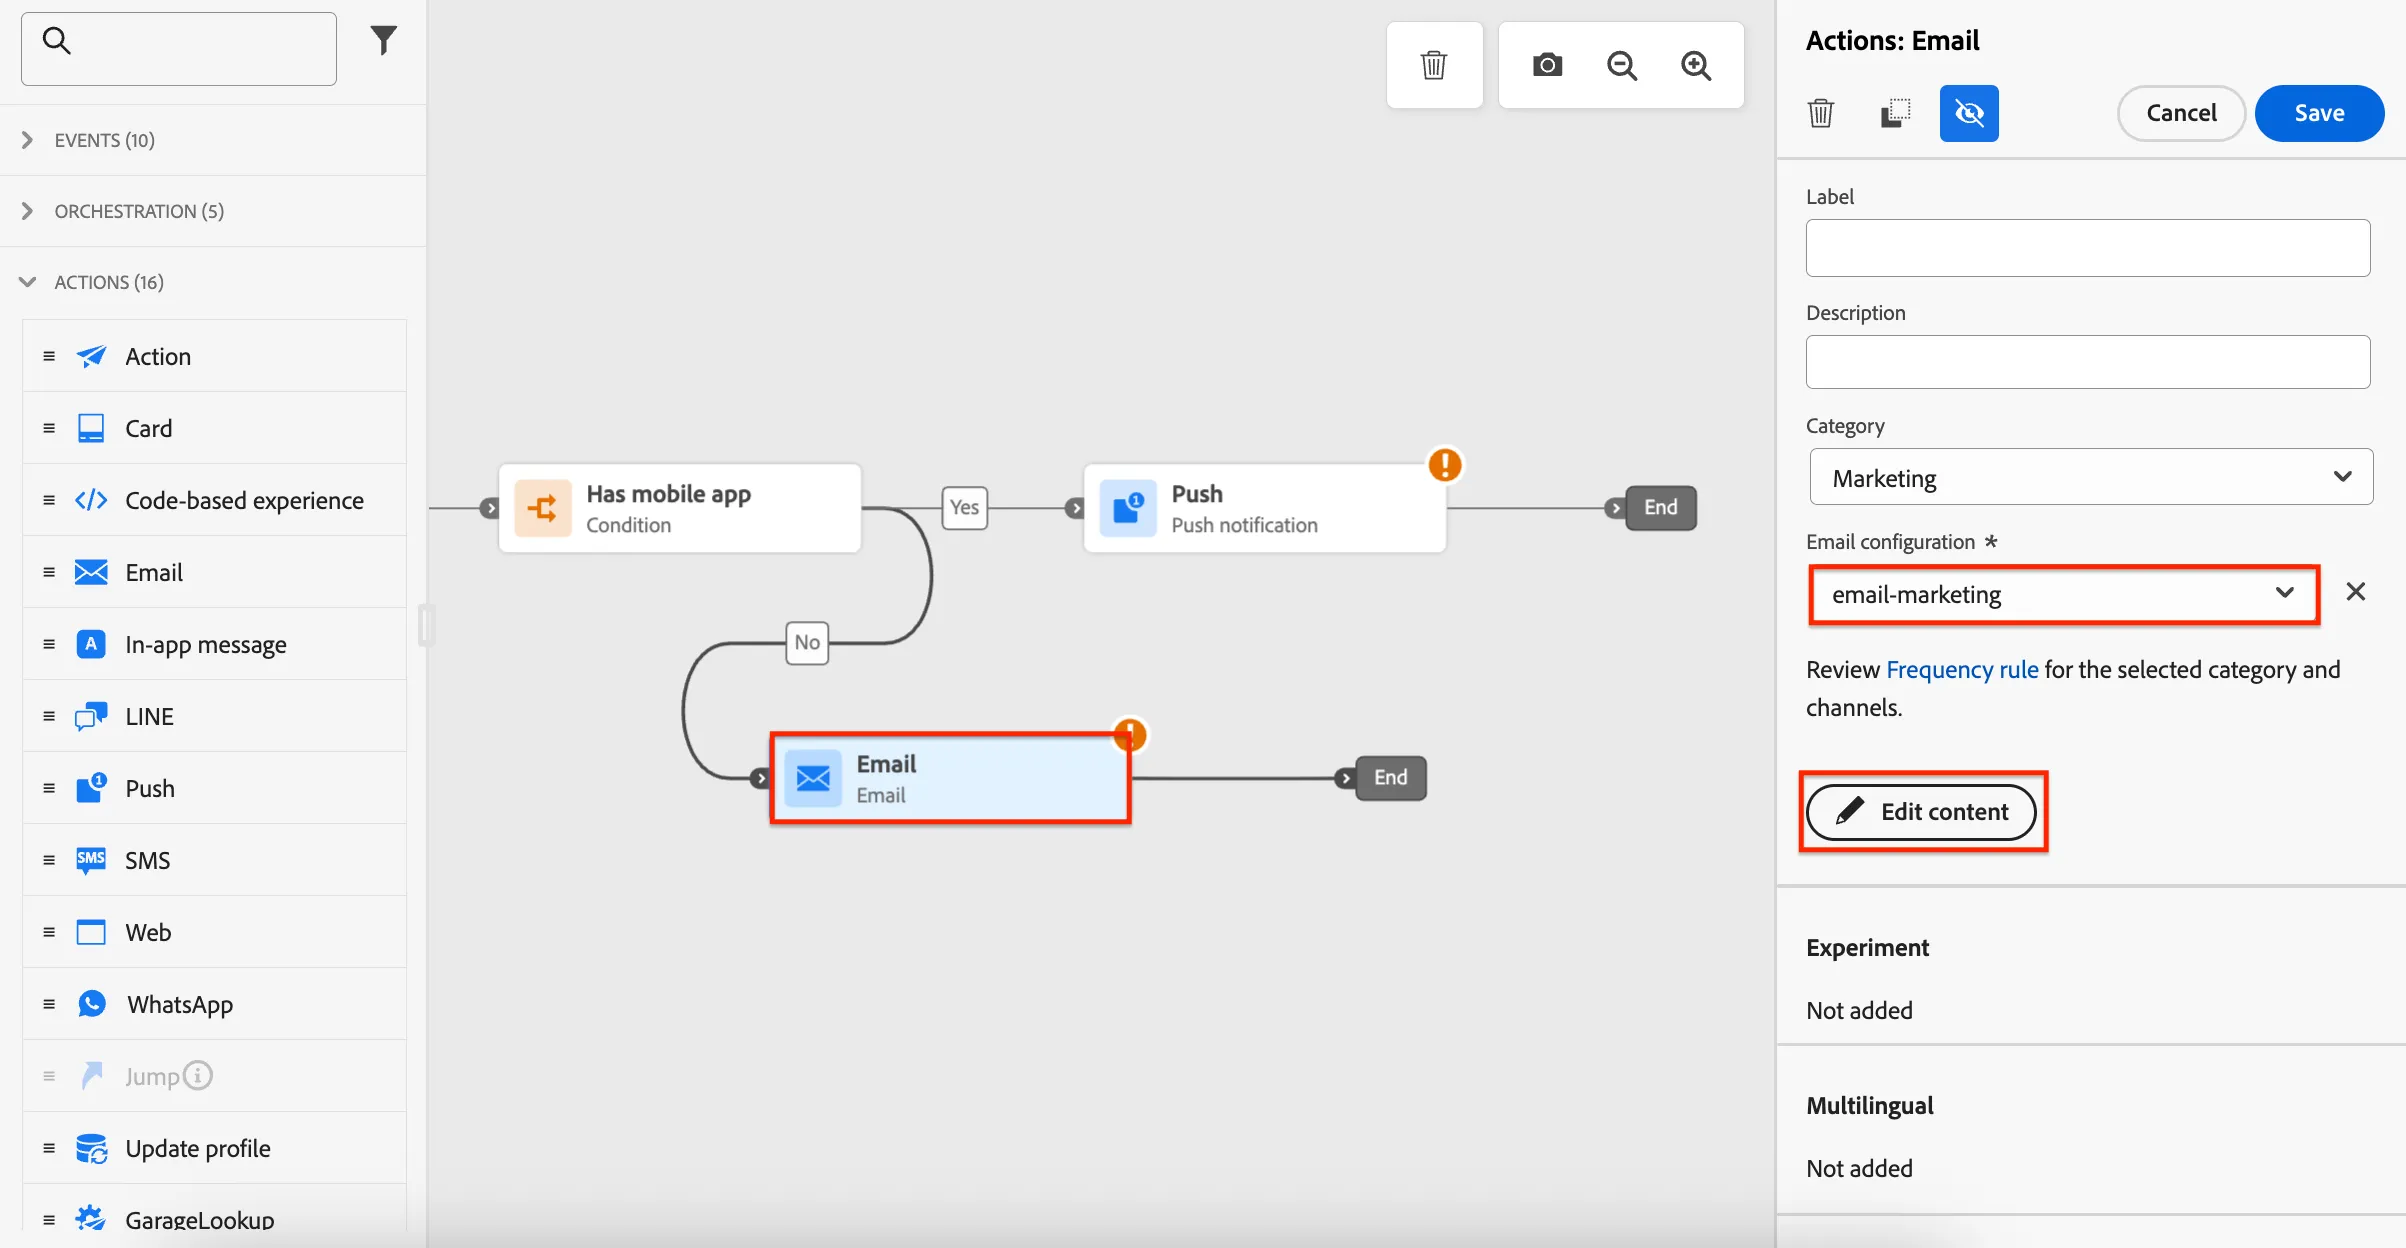
Task: Click the Save button
Action: pos(2319,113)
